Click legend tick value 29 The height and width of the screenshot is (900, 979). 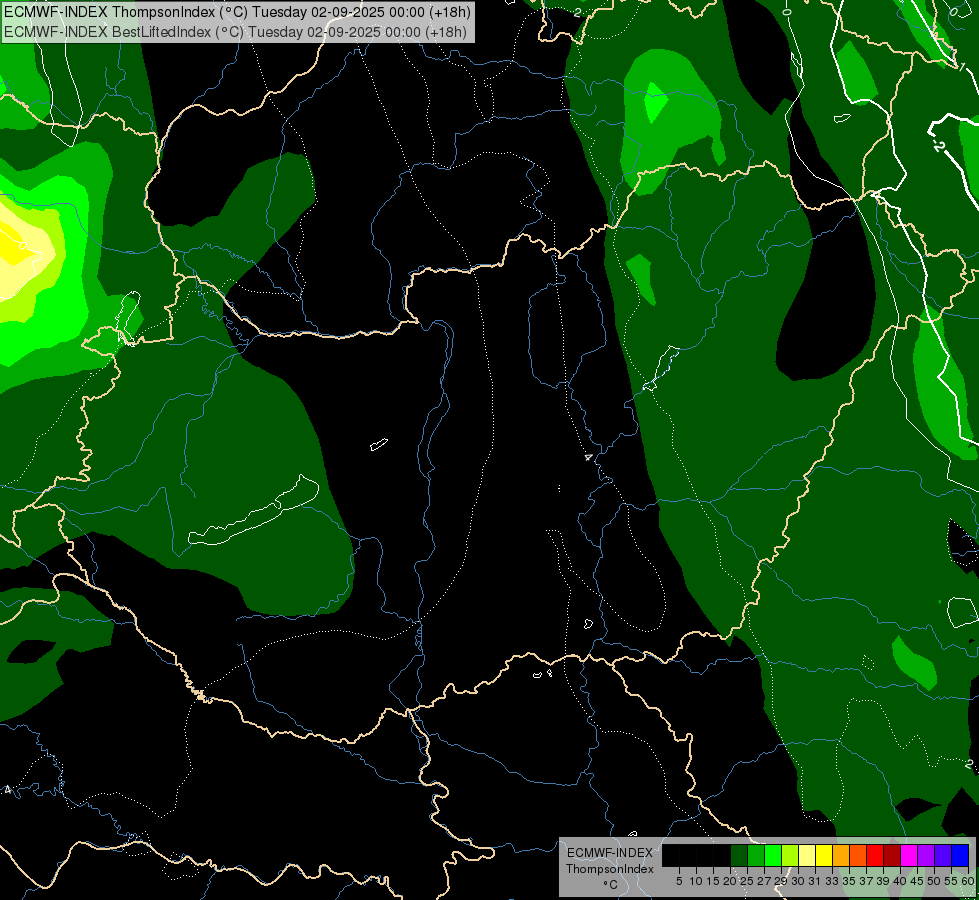[782, 881]
